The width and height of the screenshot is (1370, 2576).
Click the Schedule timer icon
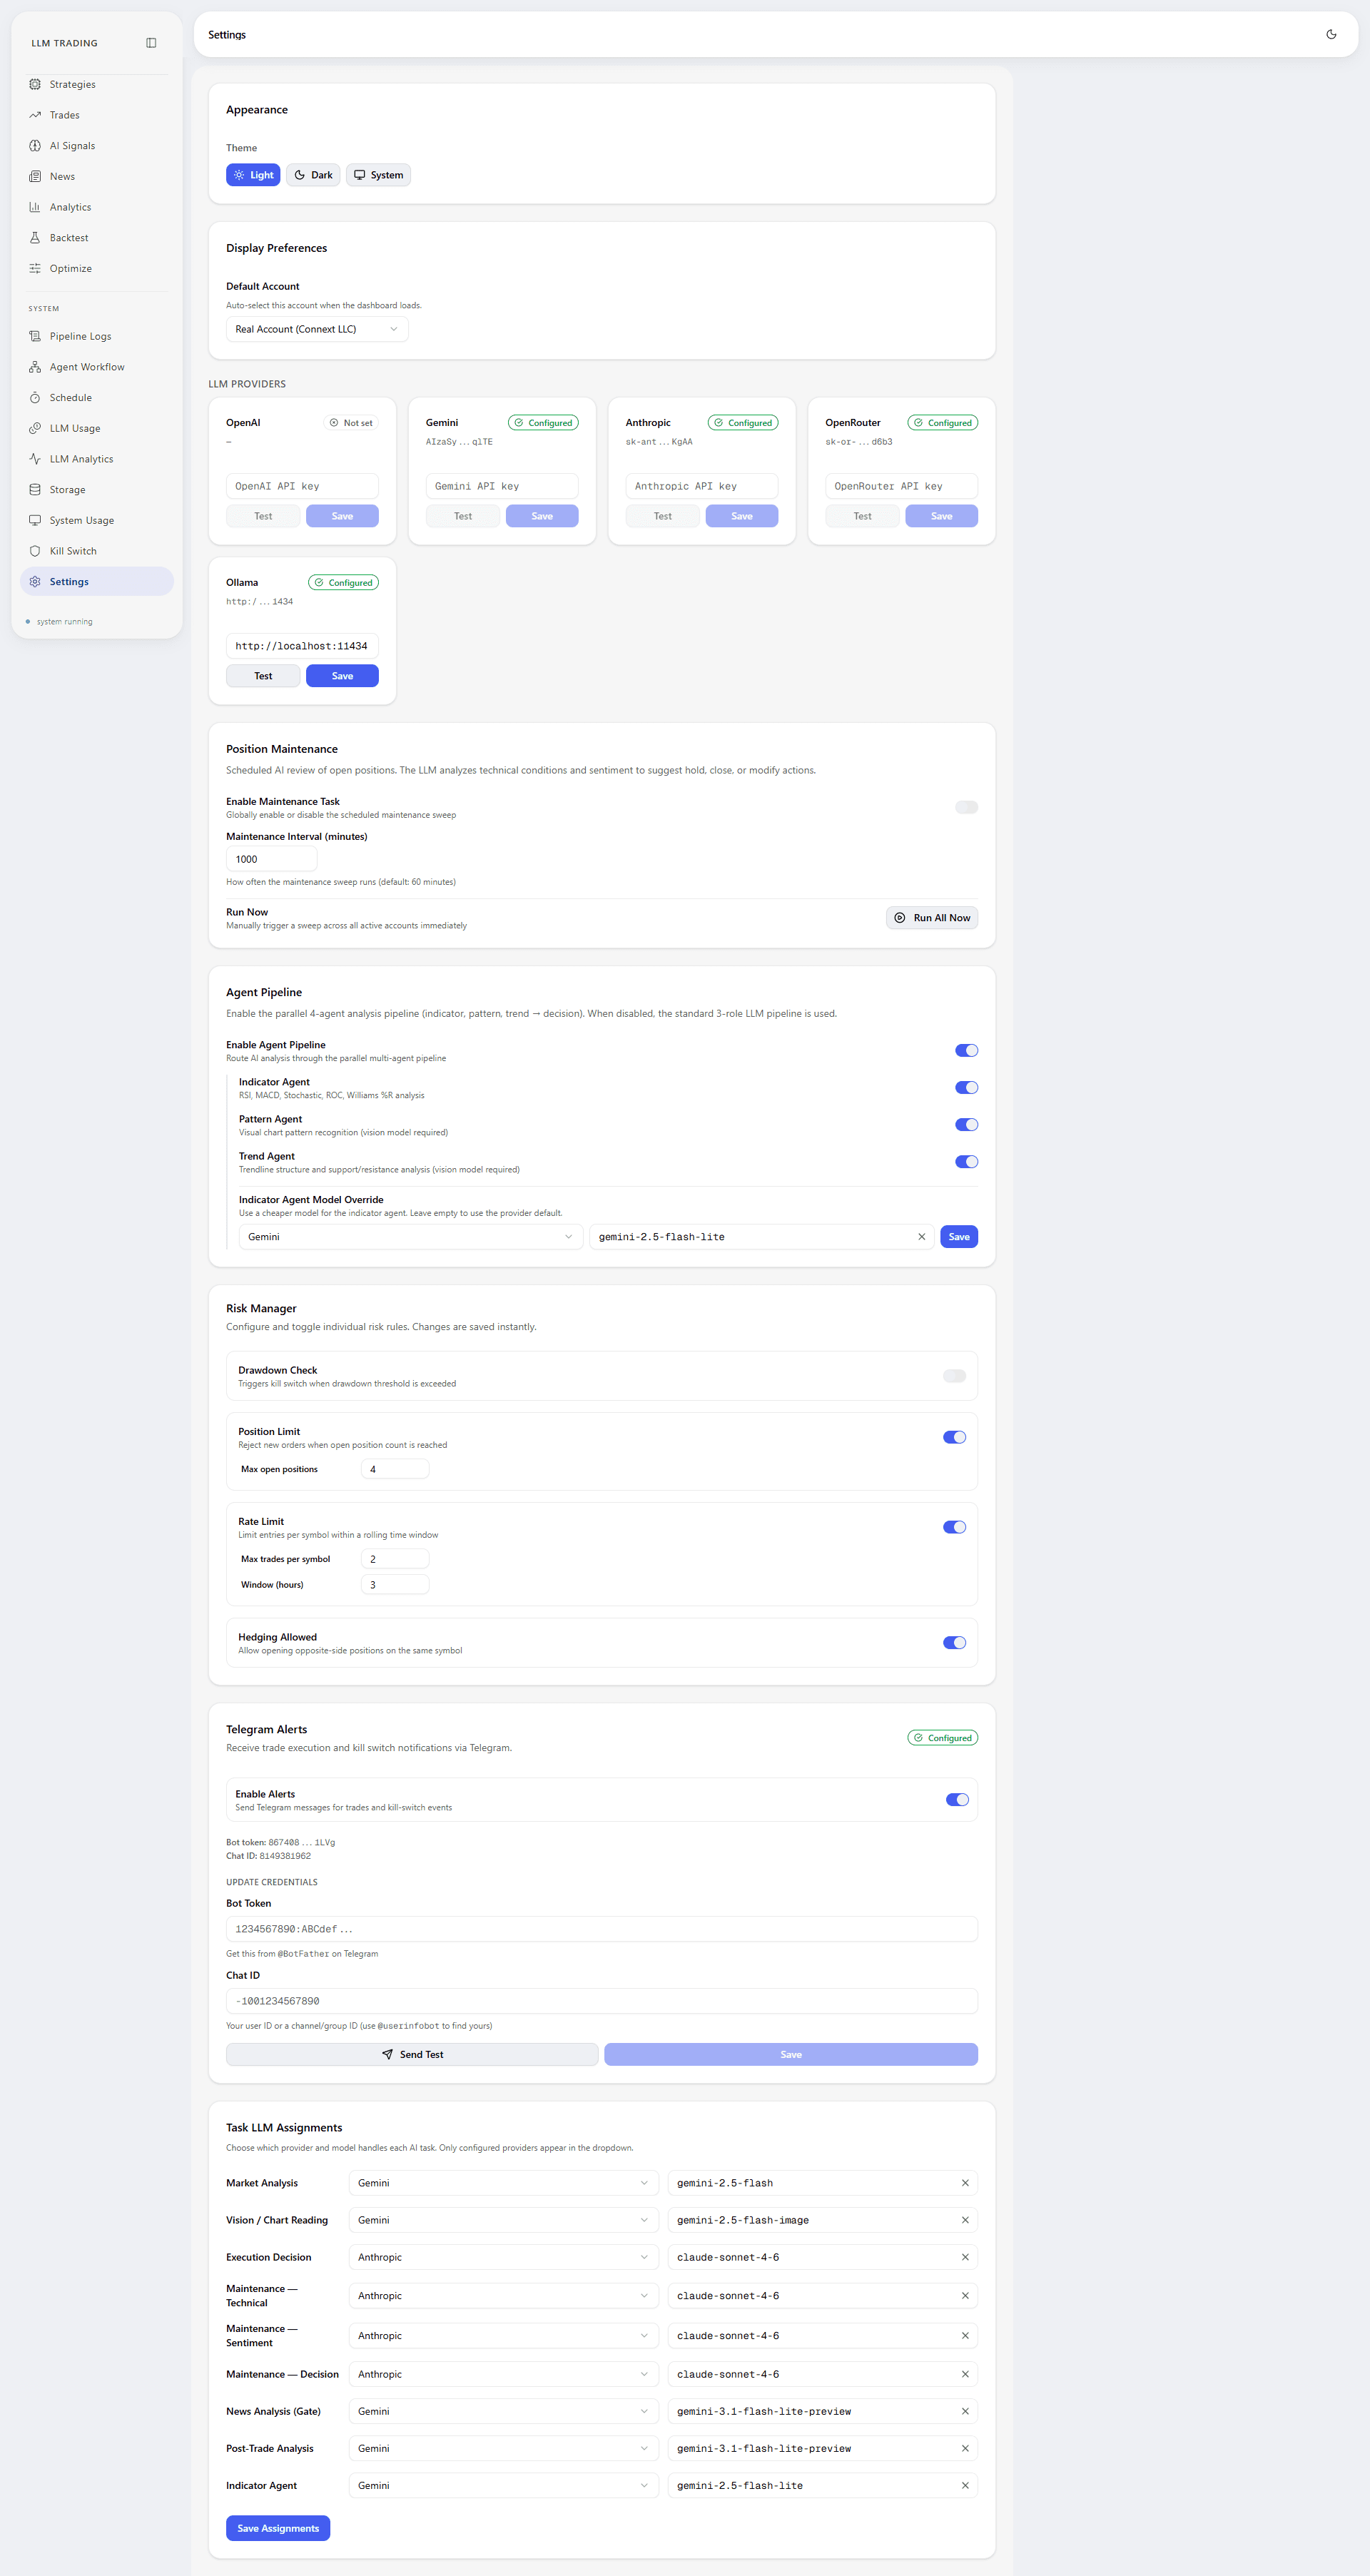pos(35,398)
